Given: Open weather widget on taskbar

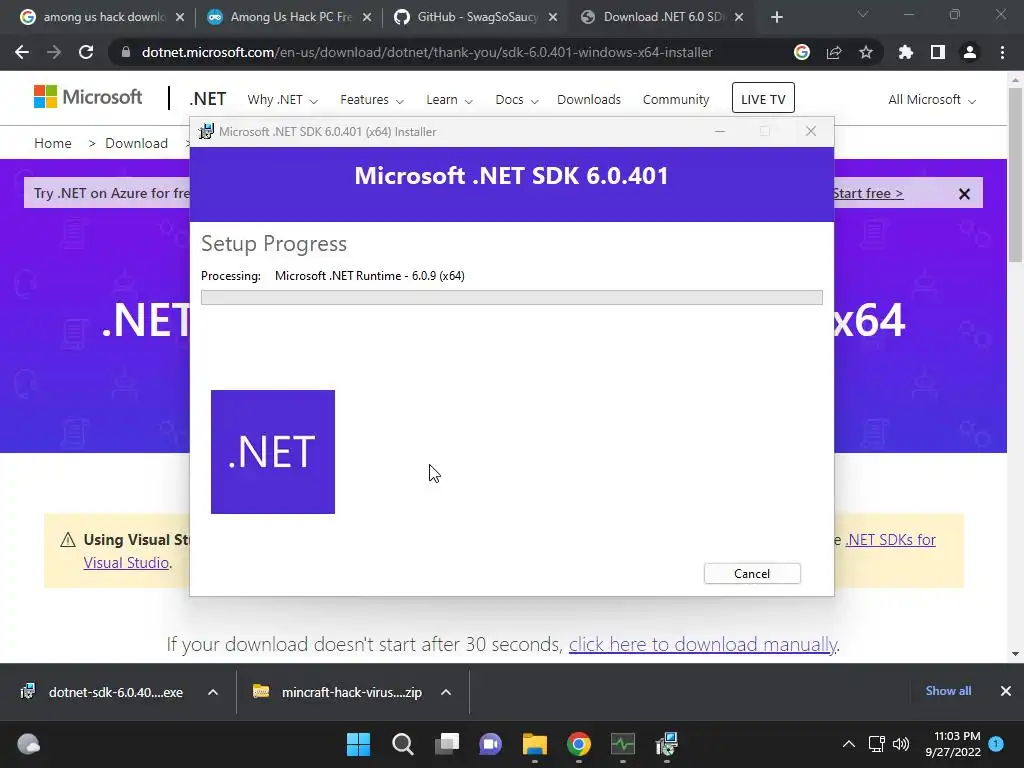Looking at the screenshot, I should (x=28, y=744).
